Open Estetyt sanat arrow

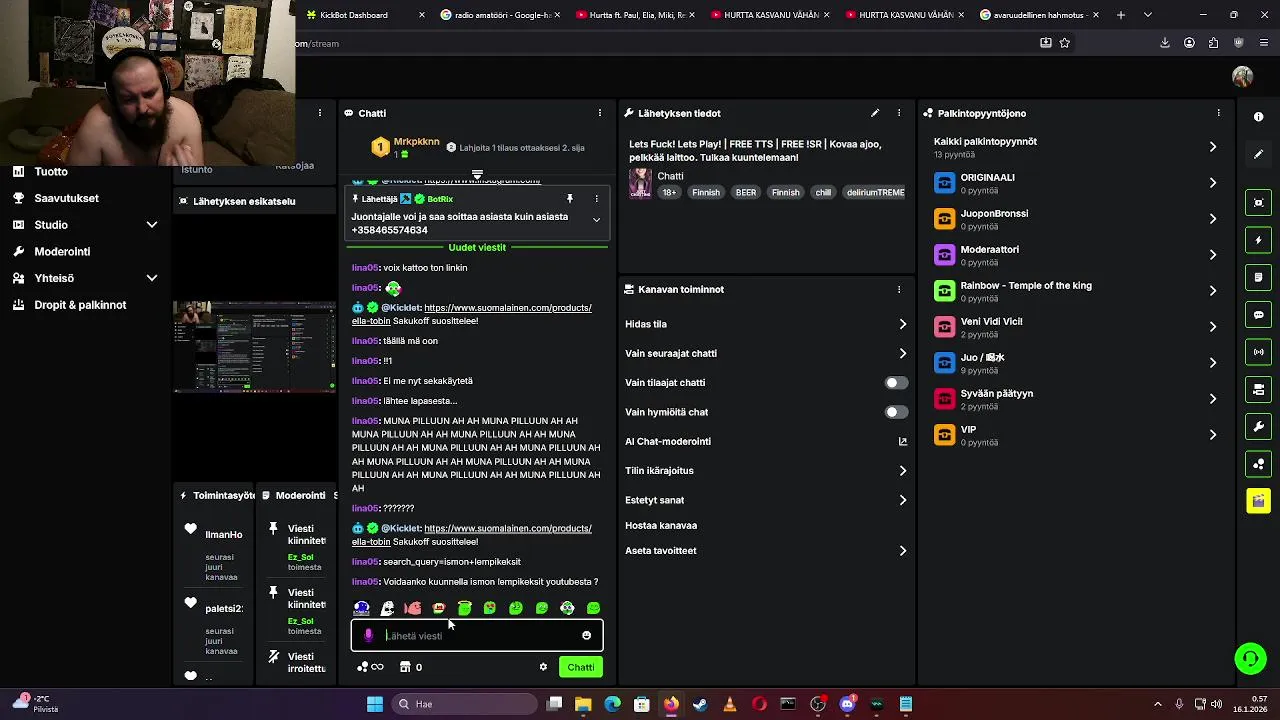point(902,500)
